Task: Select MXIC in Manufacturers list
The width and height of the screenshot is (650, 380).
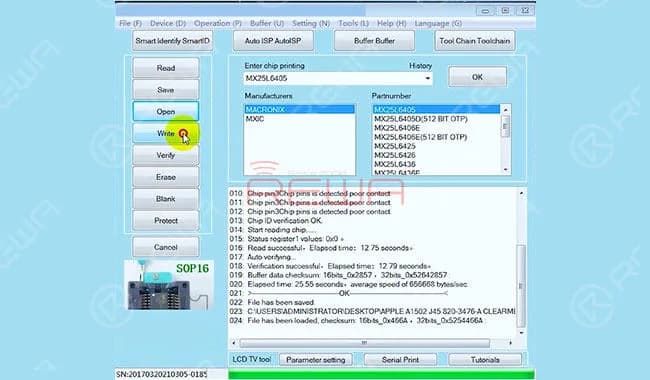Action: click(299, 119)
